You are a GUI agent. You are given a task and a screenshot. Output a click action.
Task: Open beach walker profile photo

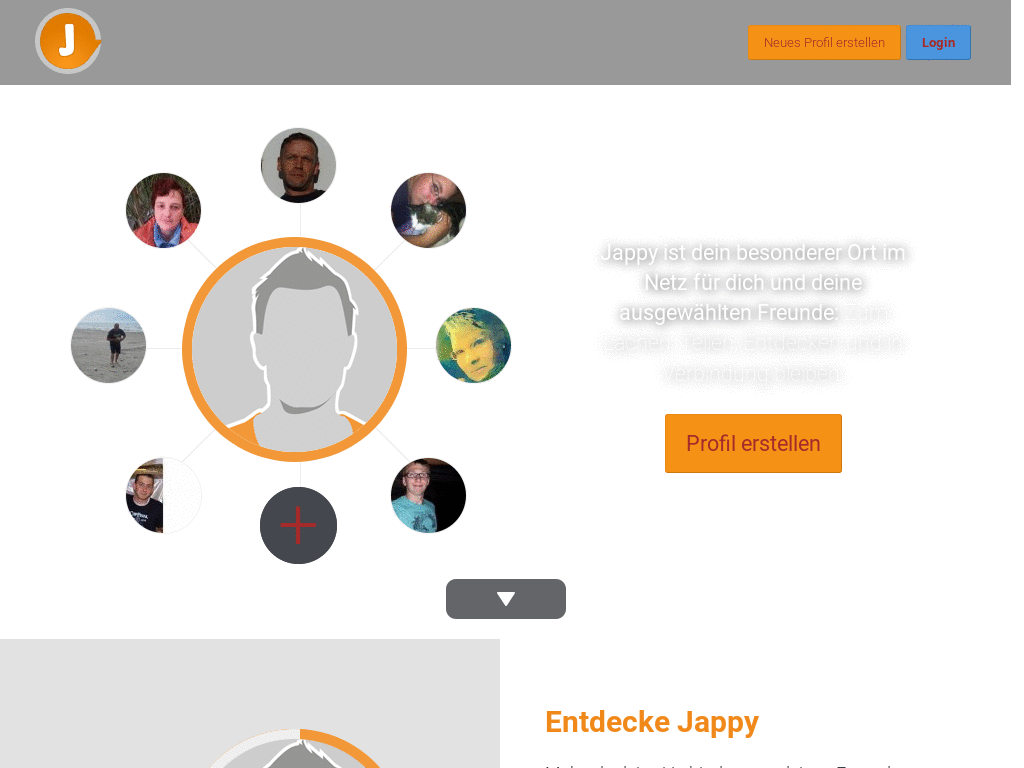click(x=108, y=345)
